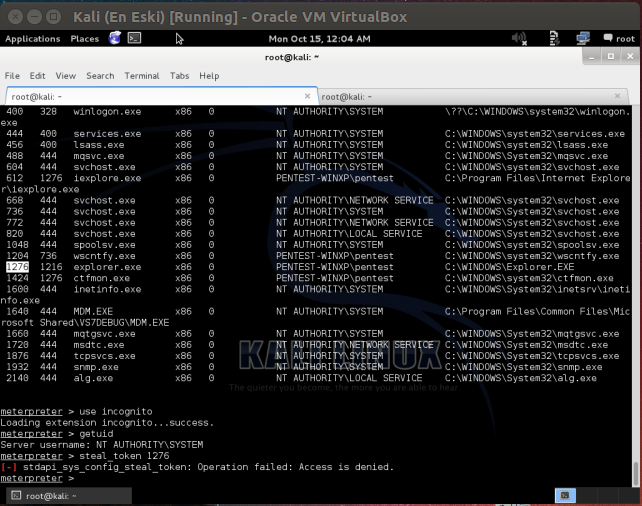Click the getuid command text

[x=96, y=434]
